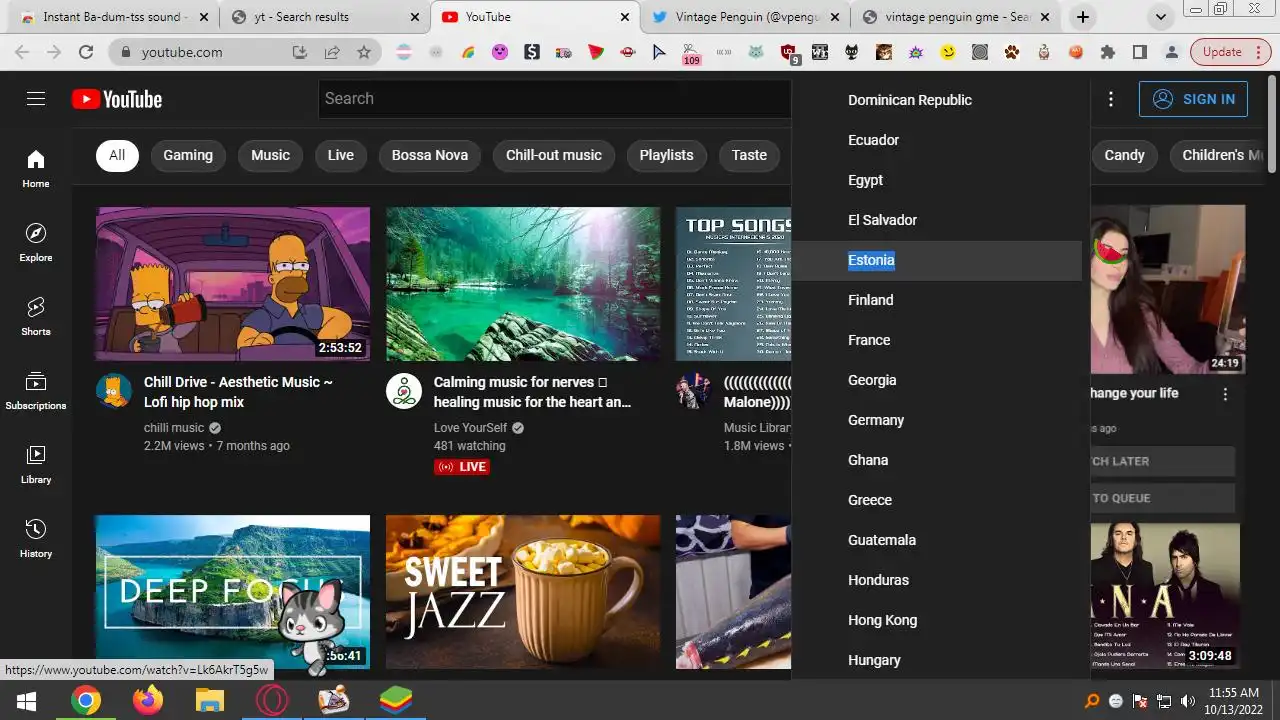
Task: Open the Sweet Jazz video thumbnail
Action: click(523, 592)
